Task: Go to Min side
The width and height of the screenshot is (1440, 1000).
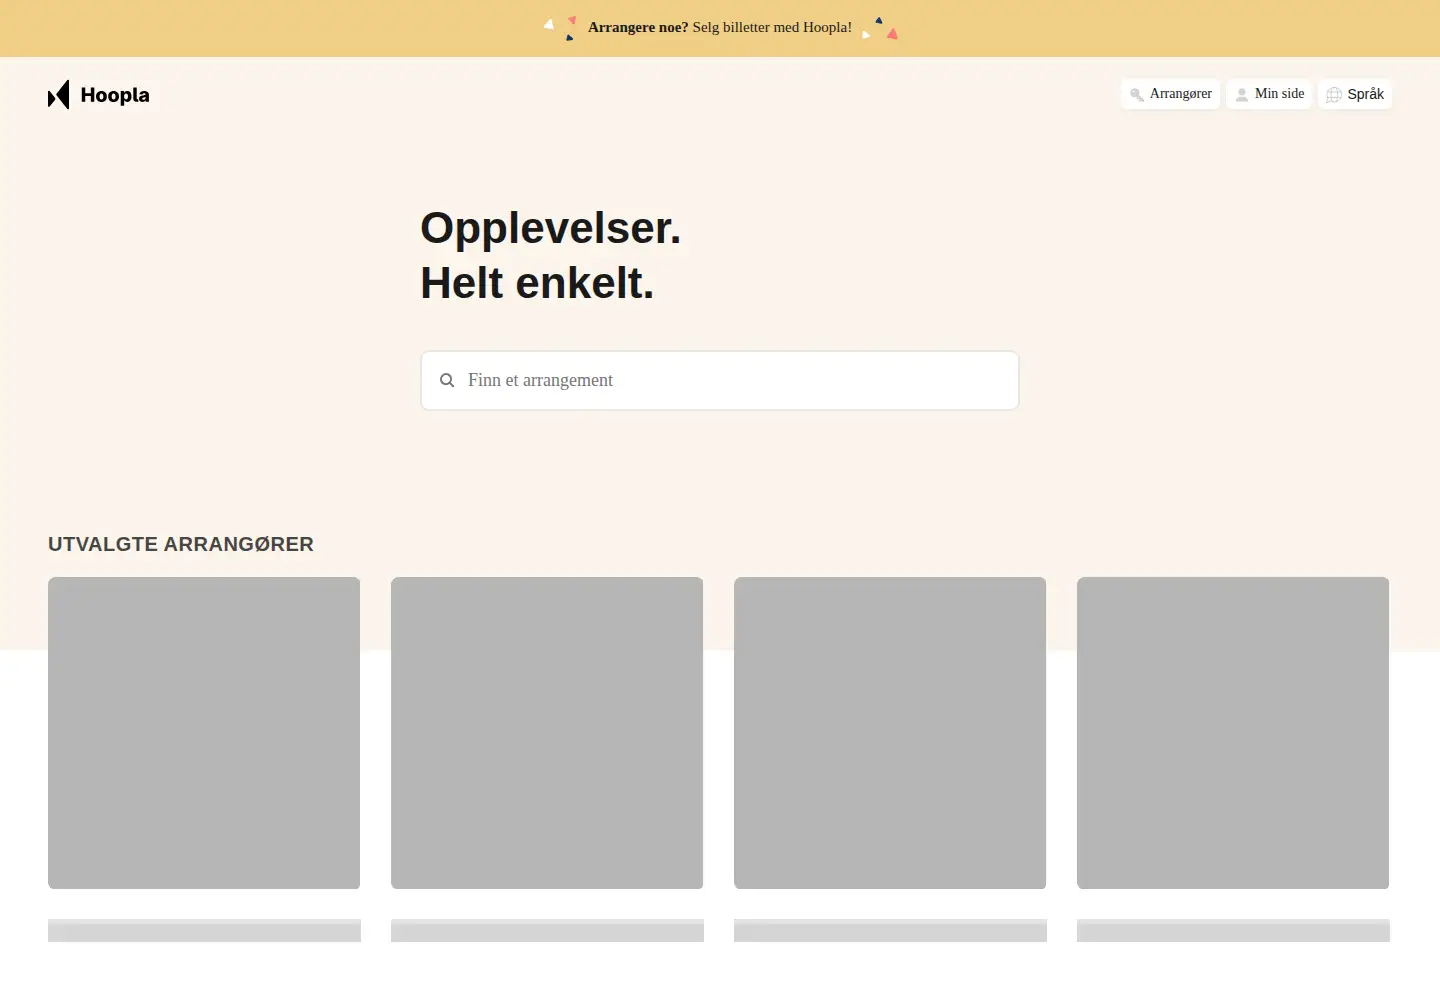Action: (x=1269, y=94)
